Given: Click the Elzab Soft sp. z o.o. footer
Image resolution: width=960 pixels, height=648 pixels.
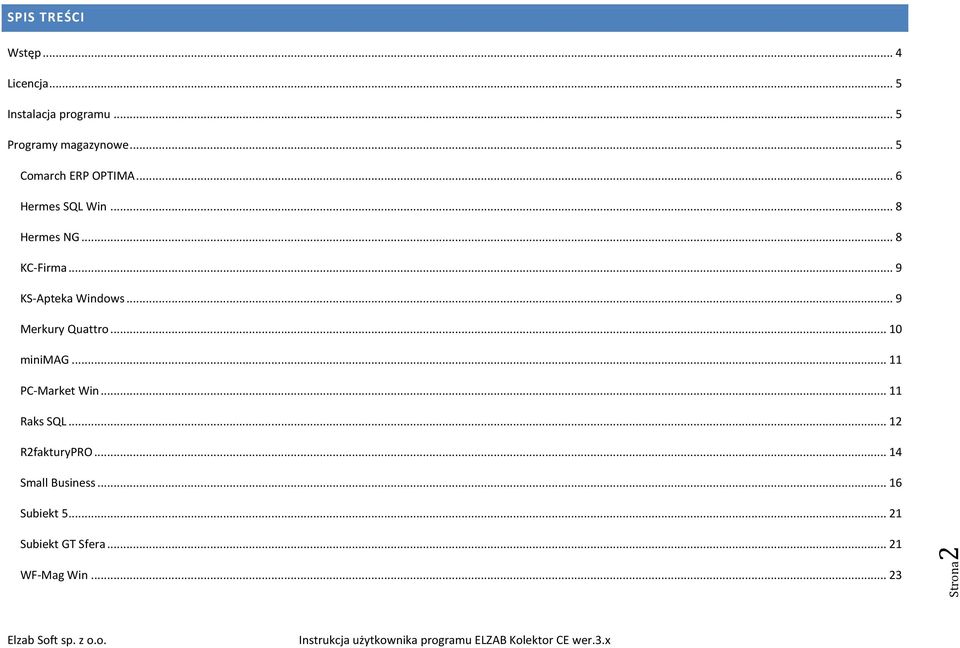Looking at the screenshot, I should click(57, 640).
